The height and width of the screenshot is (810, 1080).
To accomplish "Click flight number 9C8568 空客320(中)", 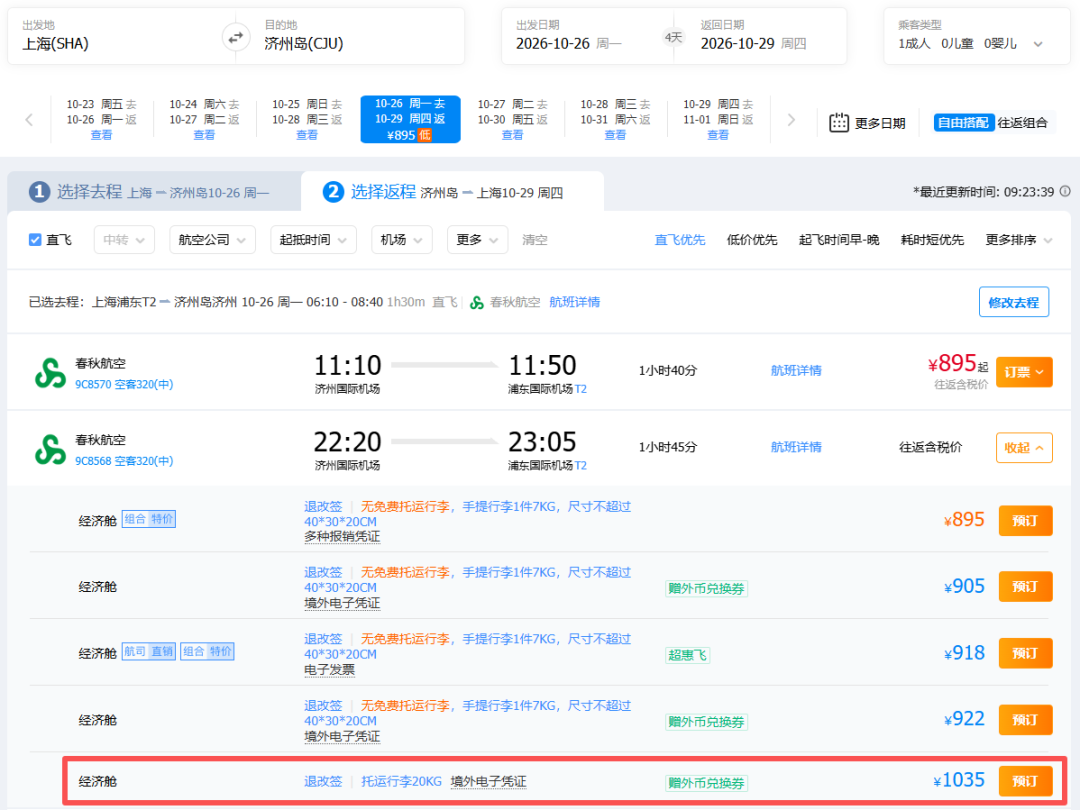I will click(x=124, y=461).
